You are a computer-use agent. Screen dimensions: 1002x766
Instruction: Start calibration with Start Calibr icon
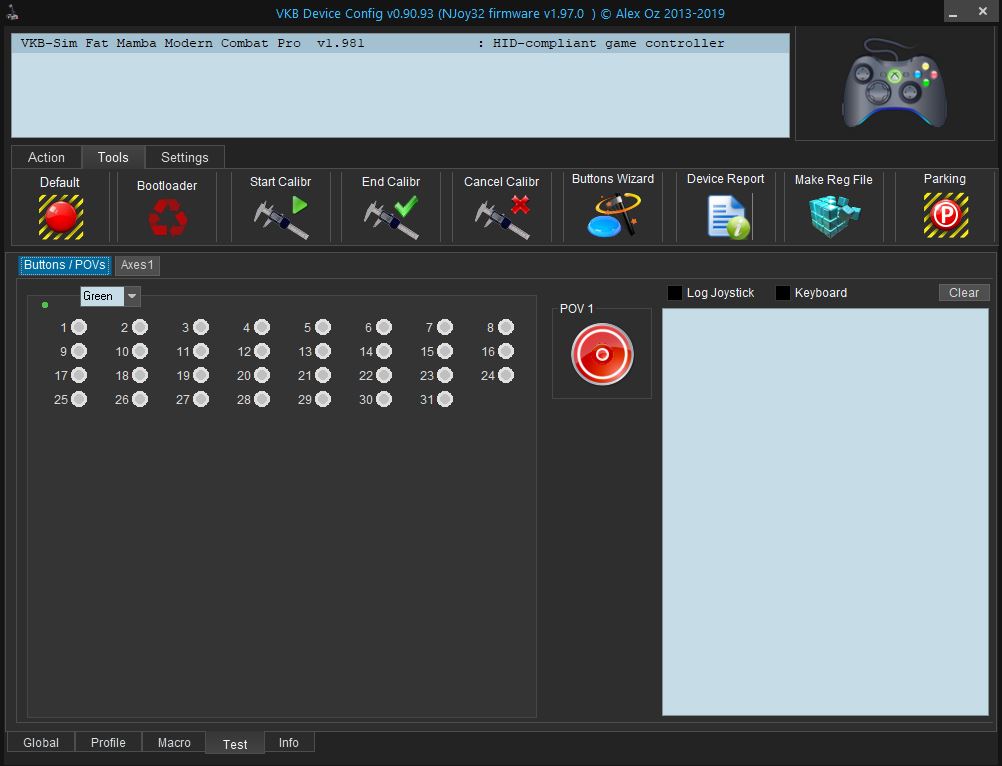pos(281,217)
